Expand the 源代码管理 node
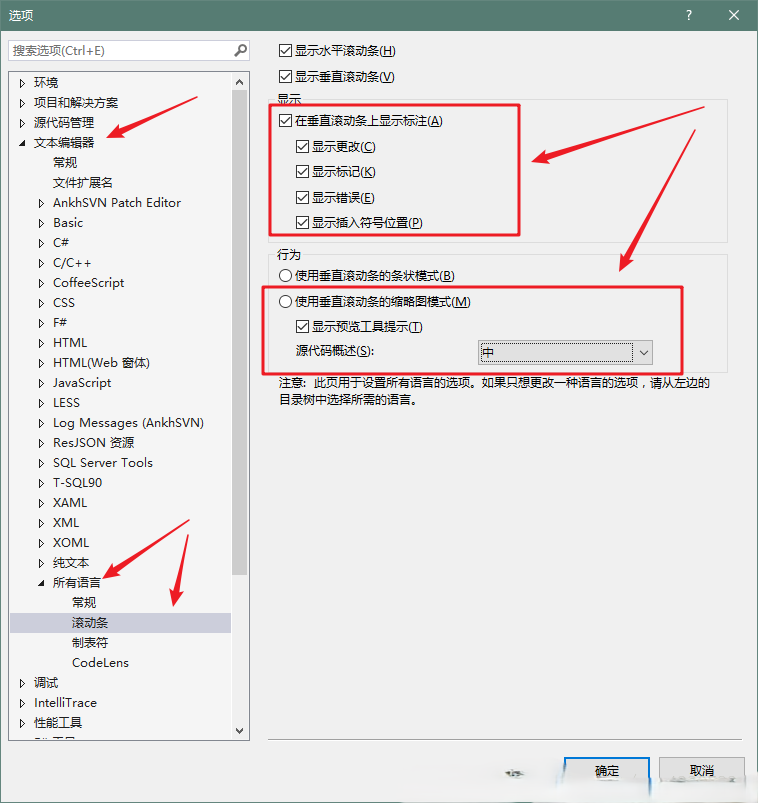 coord(22,123)
